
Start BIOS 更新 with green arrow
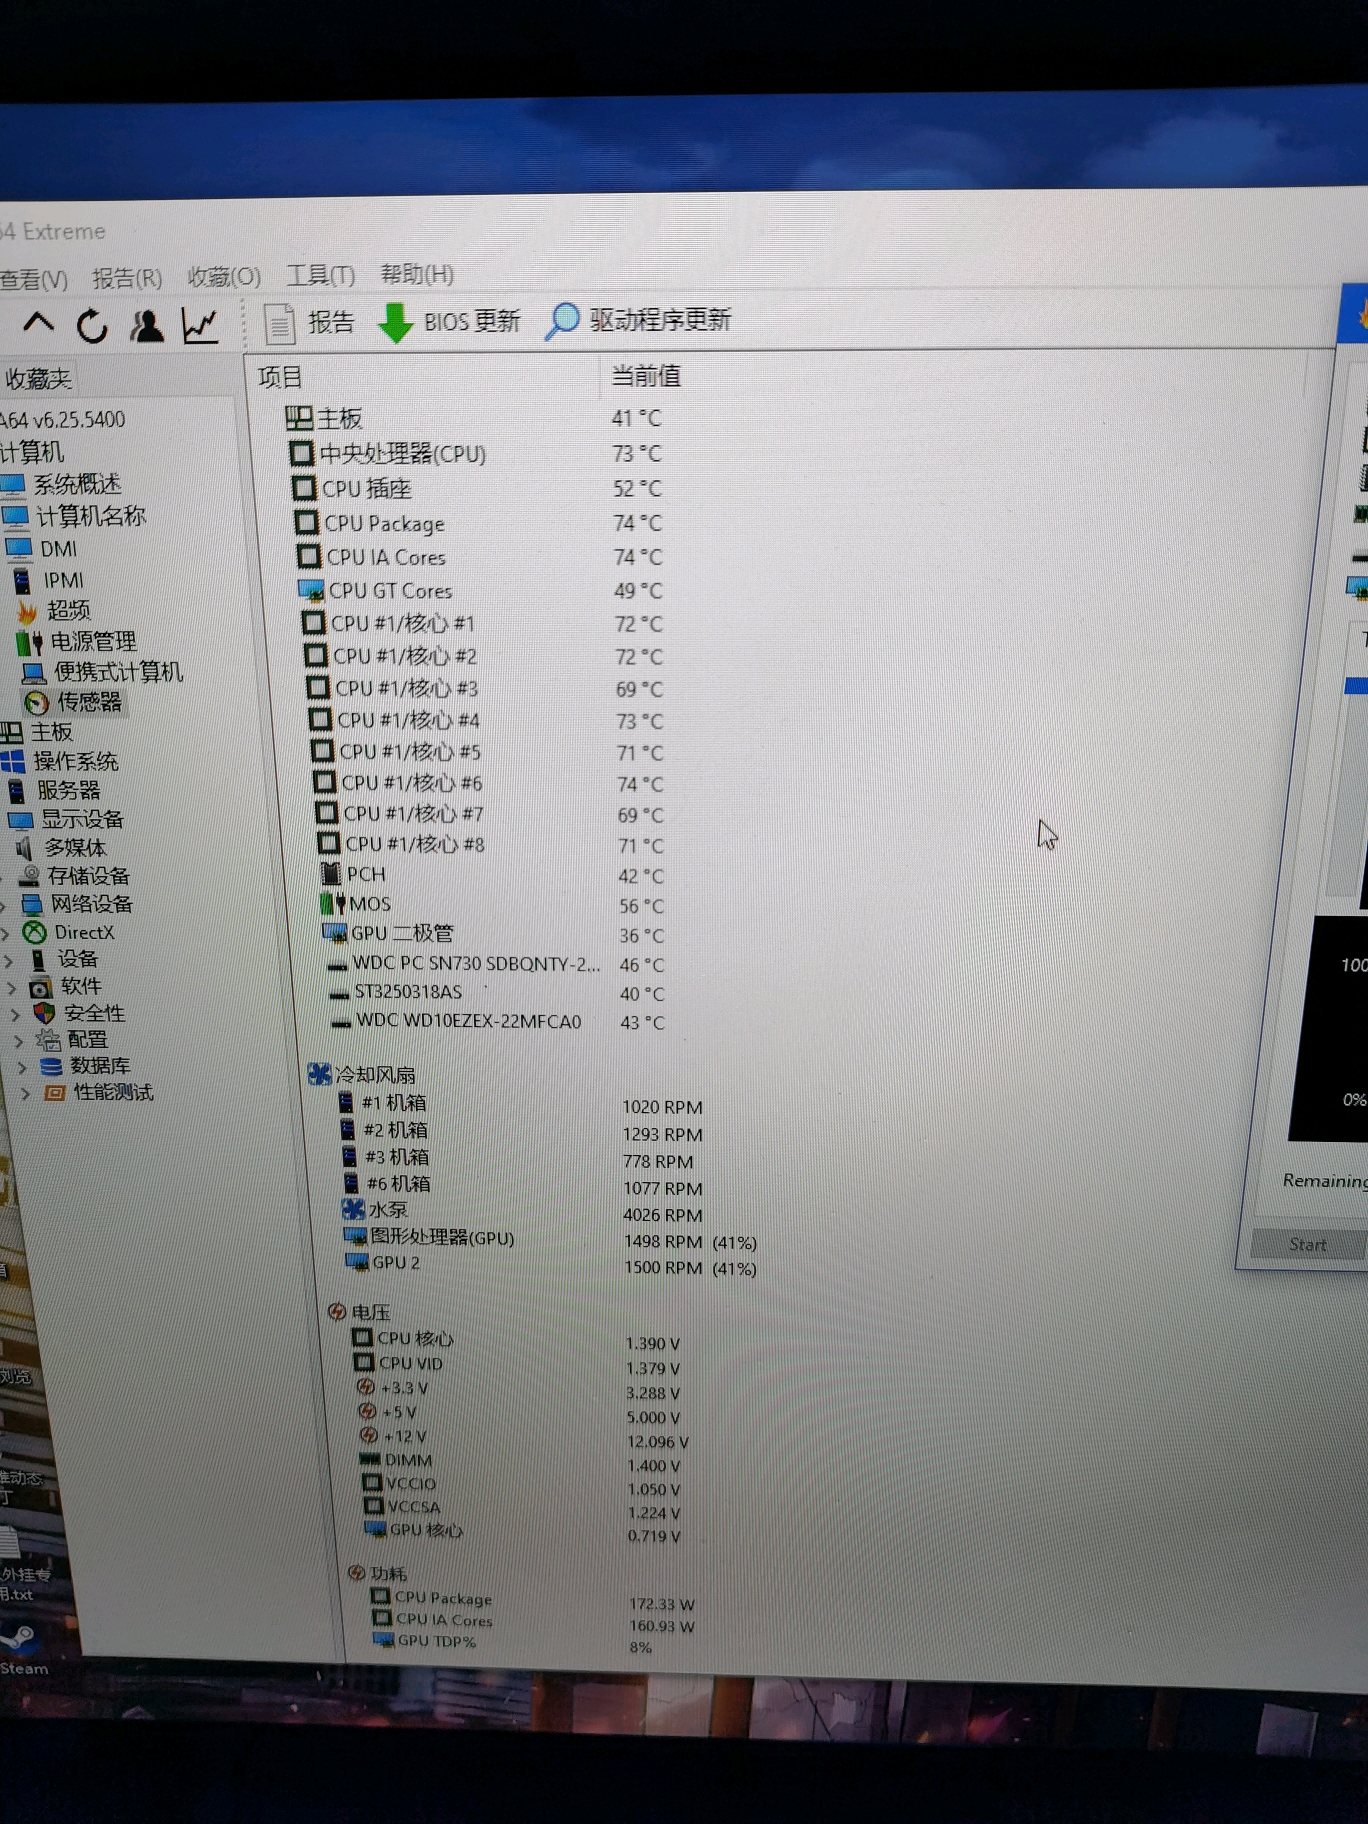click(449, 322)
